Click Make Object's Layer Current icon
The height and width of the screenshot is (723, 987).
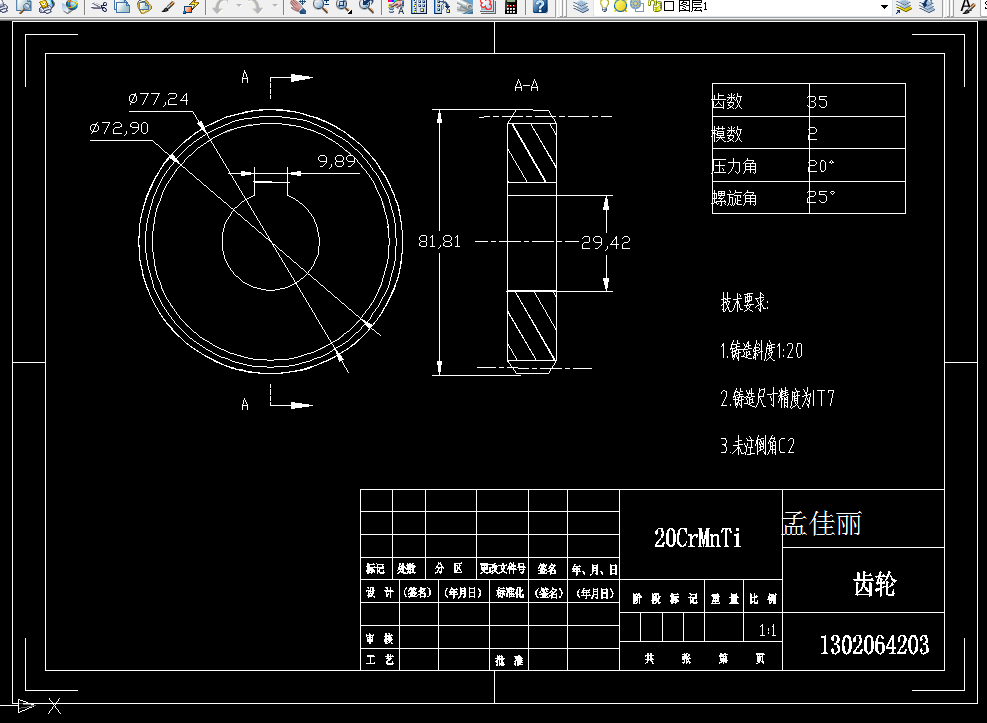coord(903,6)
